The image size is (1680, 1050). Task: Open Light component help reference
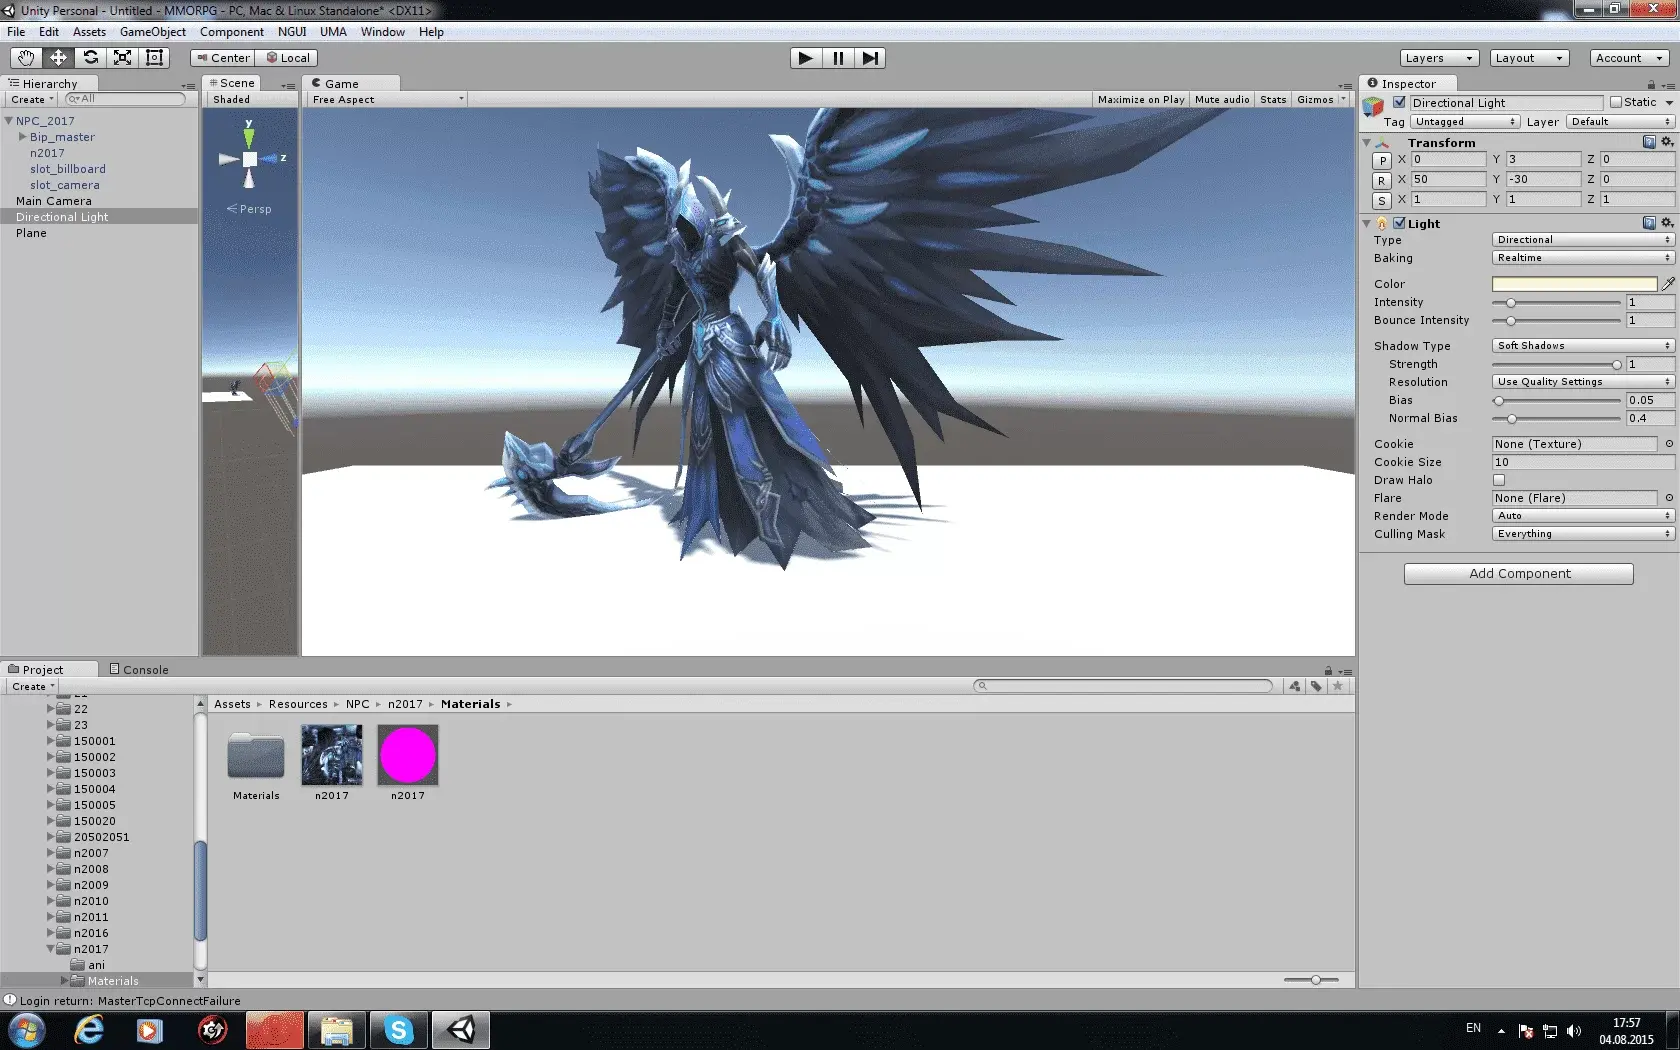click(1649, 223)
